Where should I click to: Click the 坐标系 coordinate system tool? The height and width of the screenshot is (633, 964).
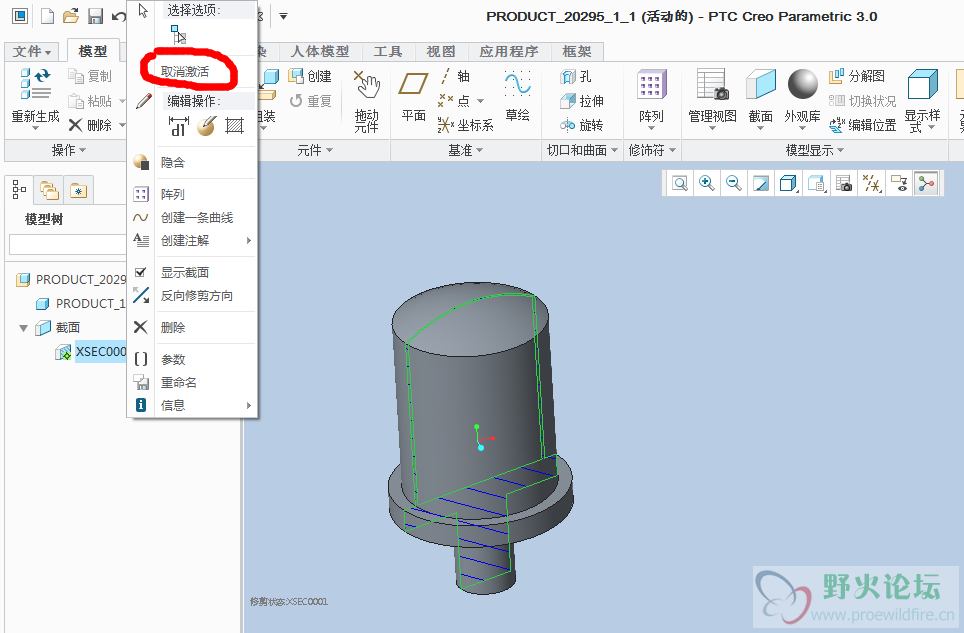[465, 125]
